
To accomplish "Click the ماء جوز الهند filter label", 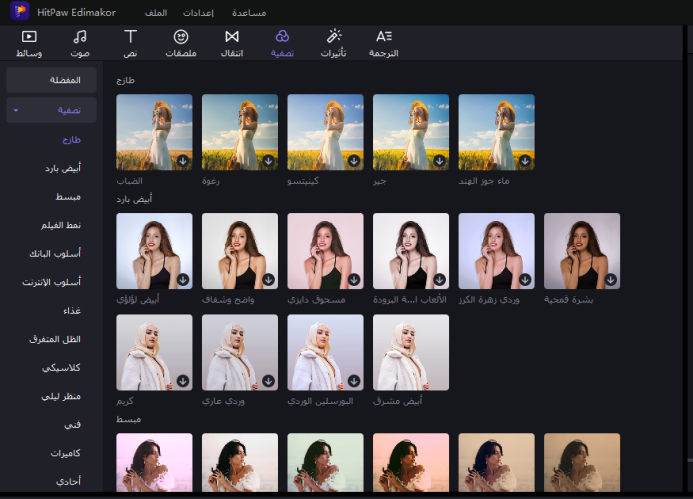I will tap(484, 181).
